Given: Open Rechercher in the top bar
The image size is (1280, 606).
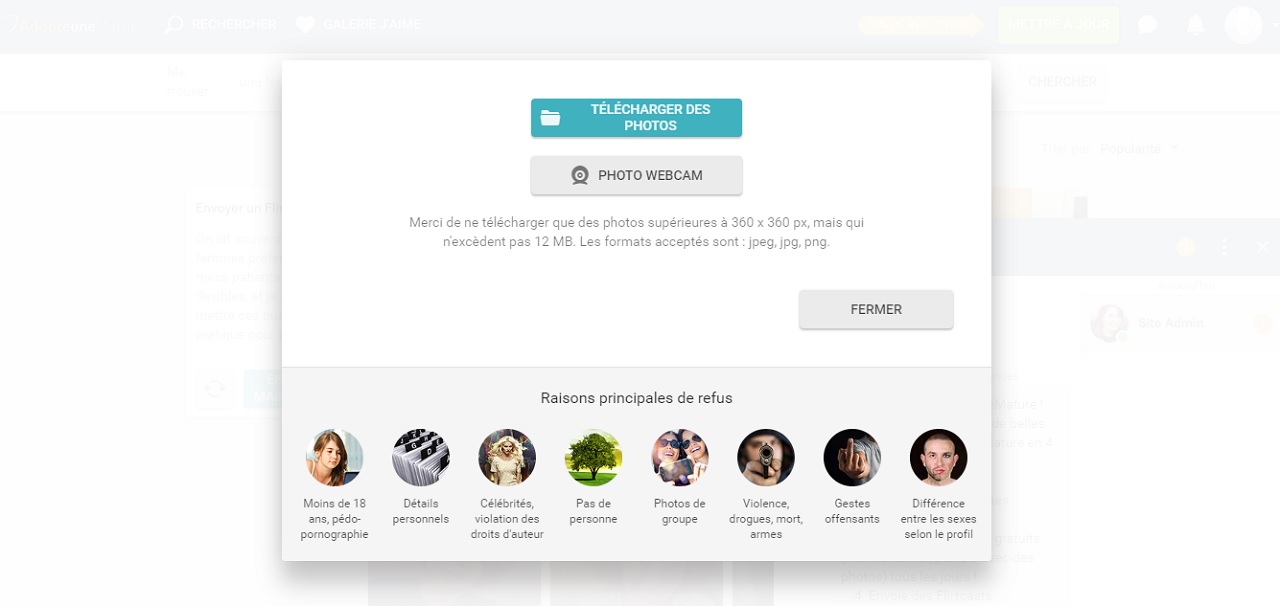Looking at the screenshot, I should [221, 25].
